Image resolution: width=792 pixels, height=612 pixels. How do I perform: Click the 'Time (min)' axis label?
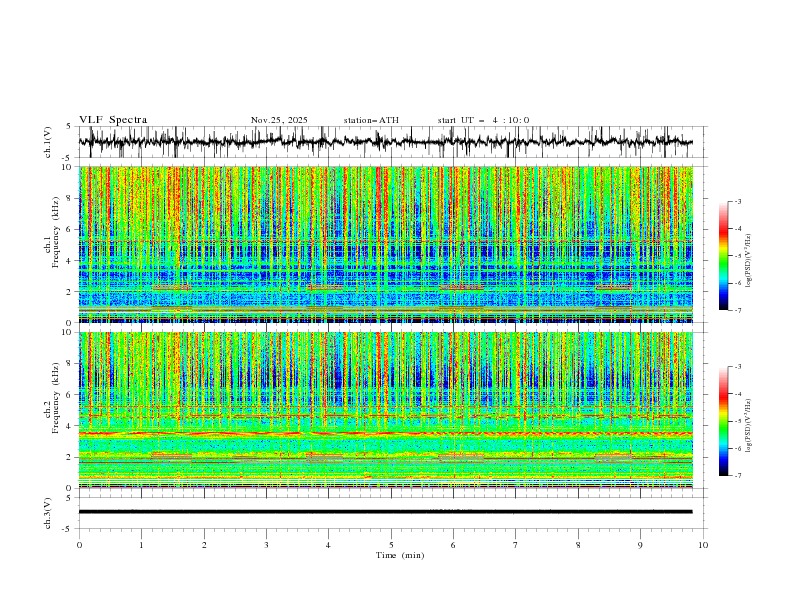(400, 555)
